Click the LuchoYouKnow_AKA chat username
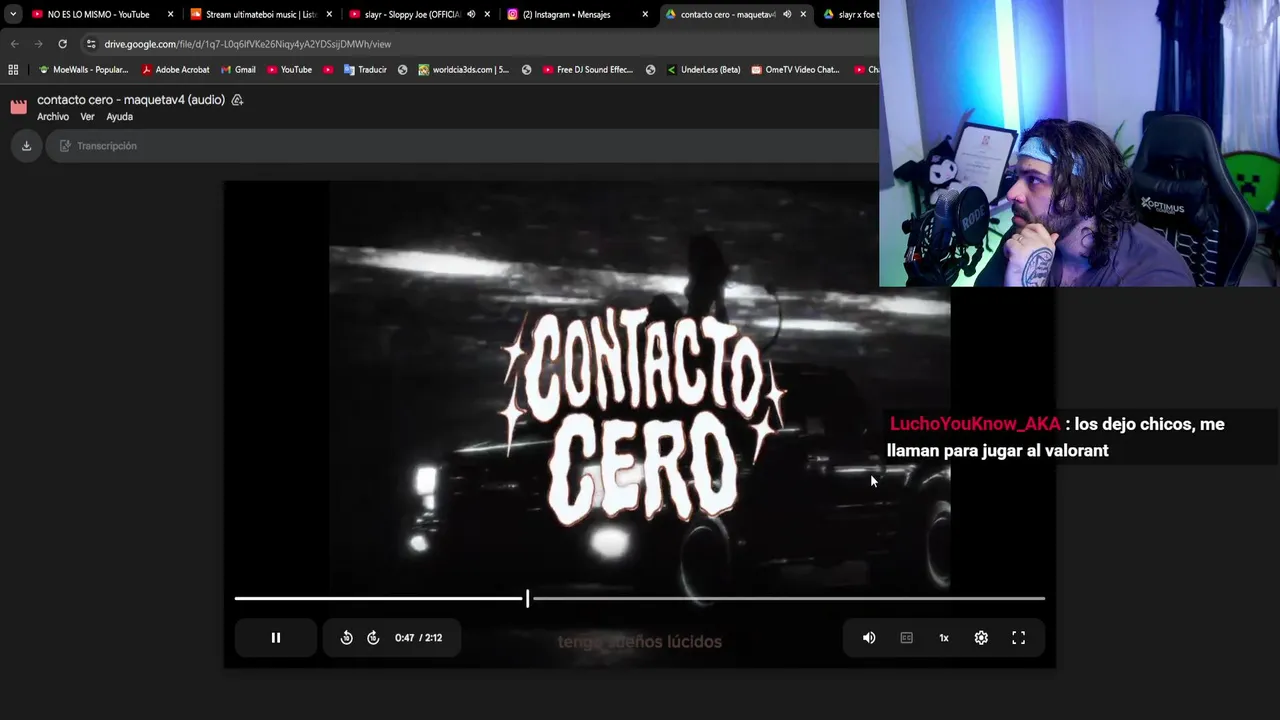Image resolution: width=1280 pixels, height=720 pixels. (975, 424)
